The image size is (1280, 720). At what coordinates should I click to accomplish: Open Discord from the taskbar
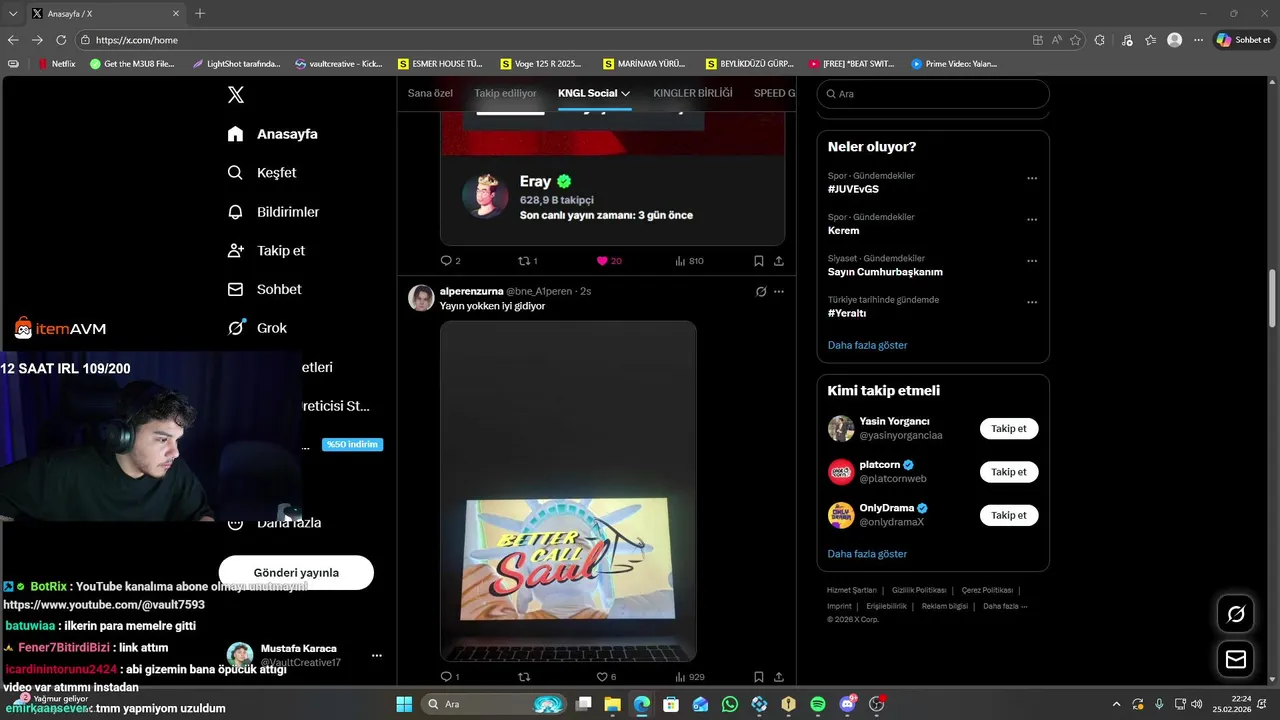(848, 704)
